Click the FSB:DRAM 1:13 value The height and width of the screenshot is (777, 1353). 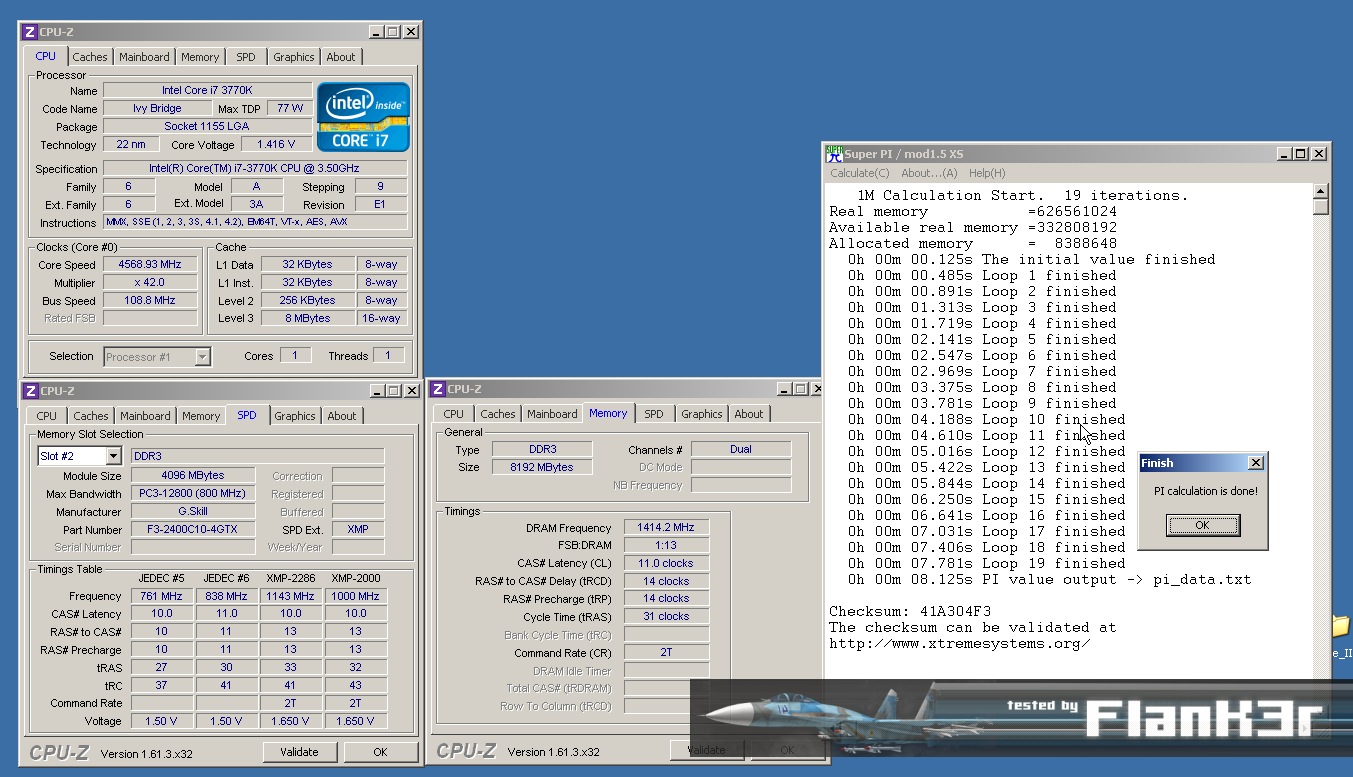[666, 546]
